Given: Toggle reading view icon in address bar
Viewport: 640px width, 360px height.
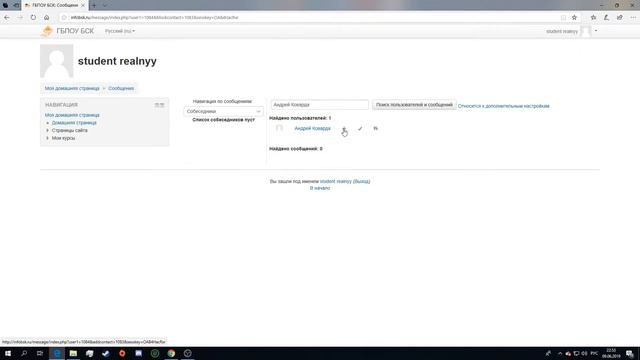Looking at the screenshot, I should point(563,18).
